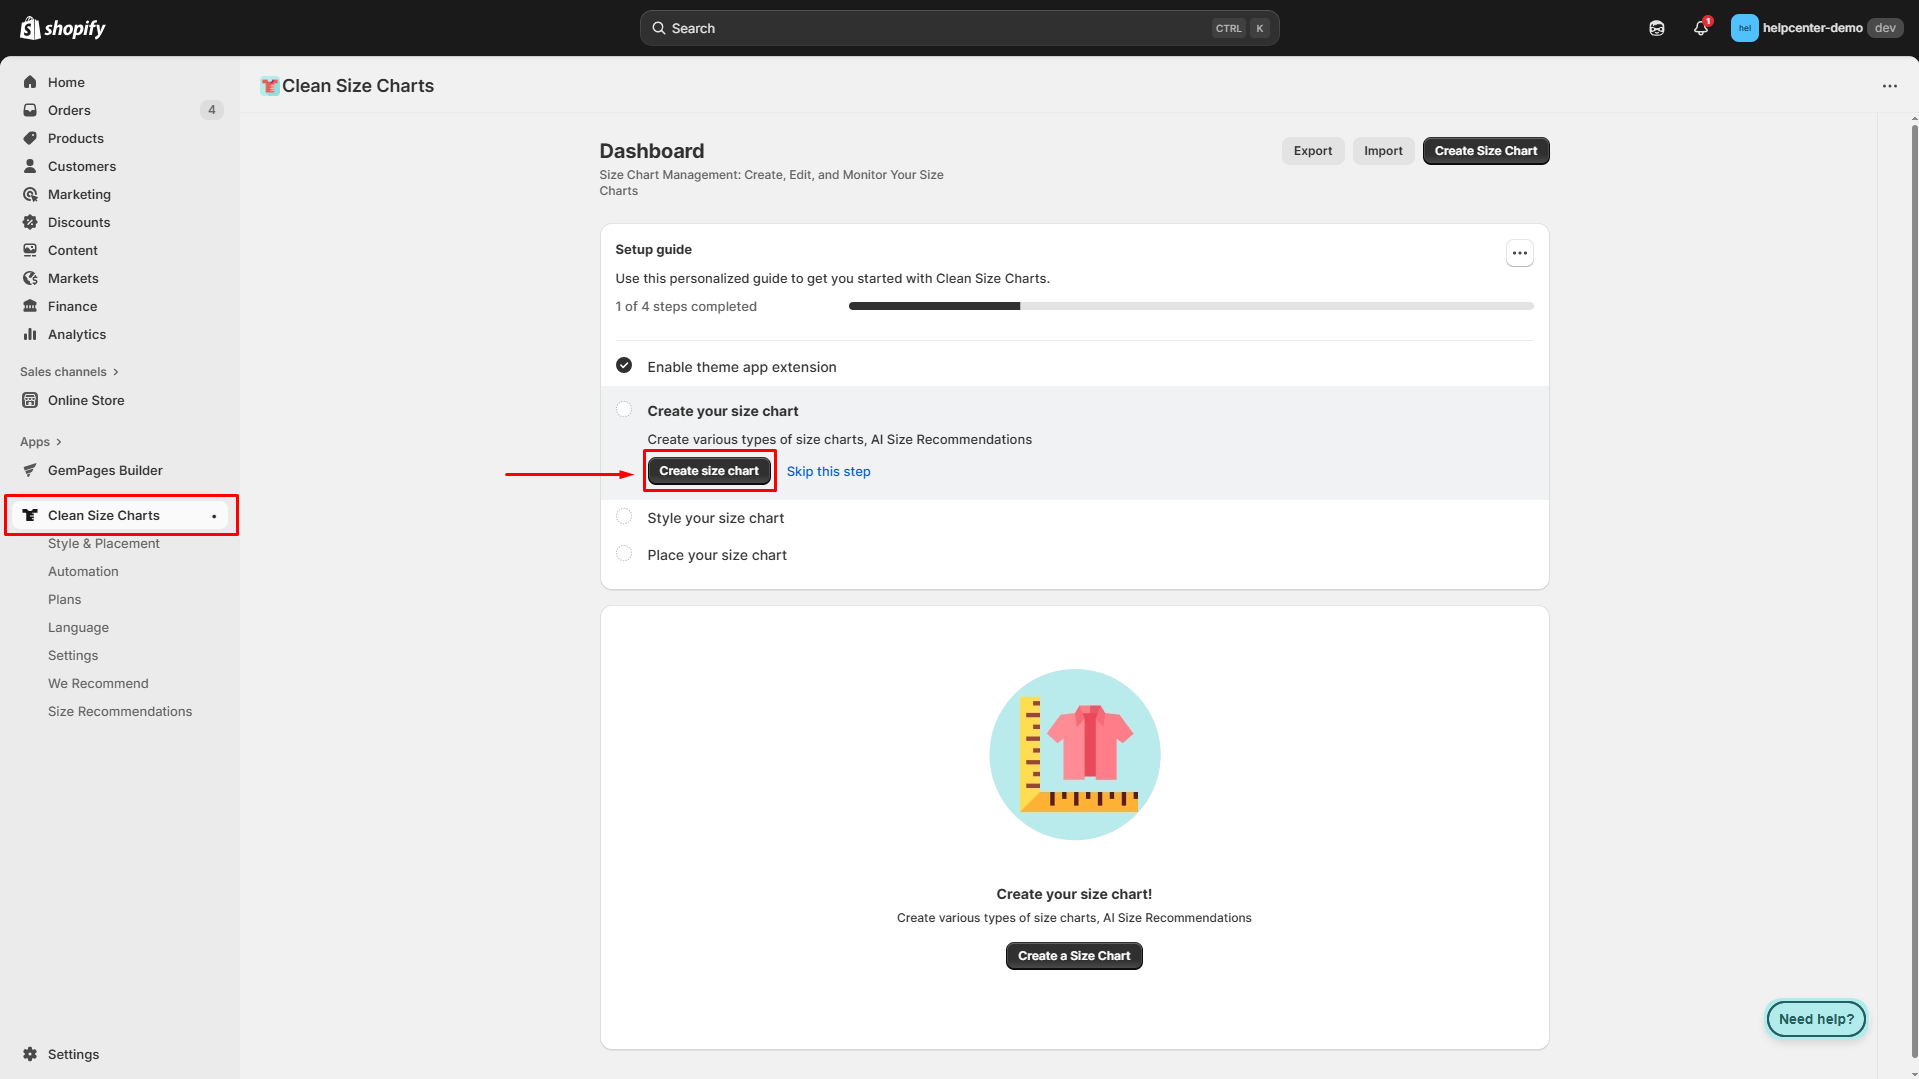
Task: Click the Import button
Action: tap(1383, 151)
